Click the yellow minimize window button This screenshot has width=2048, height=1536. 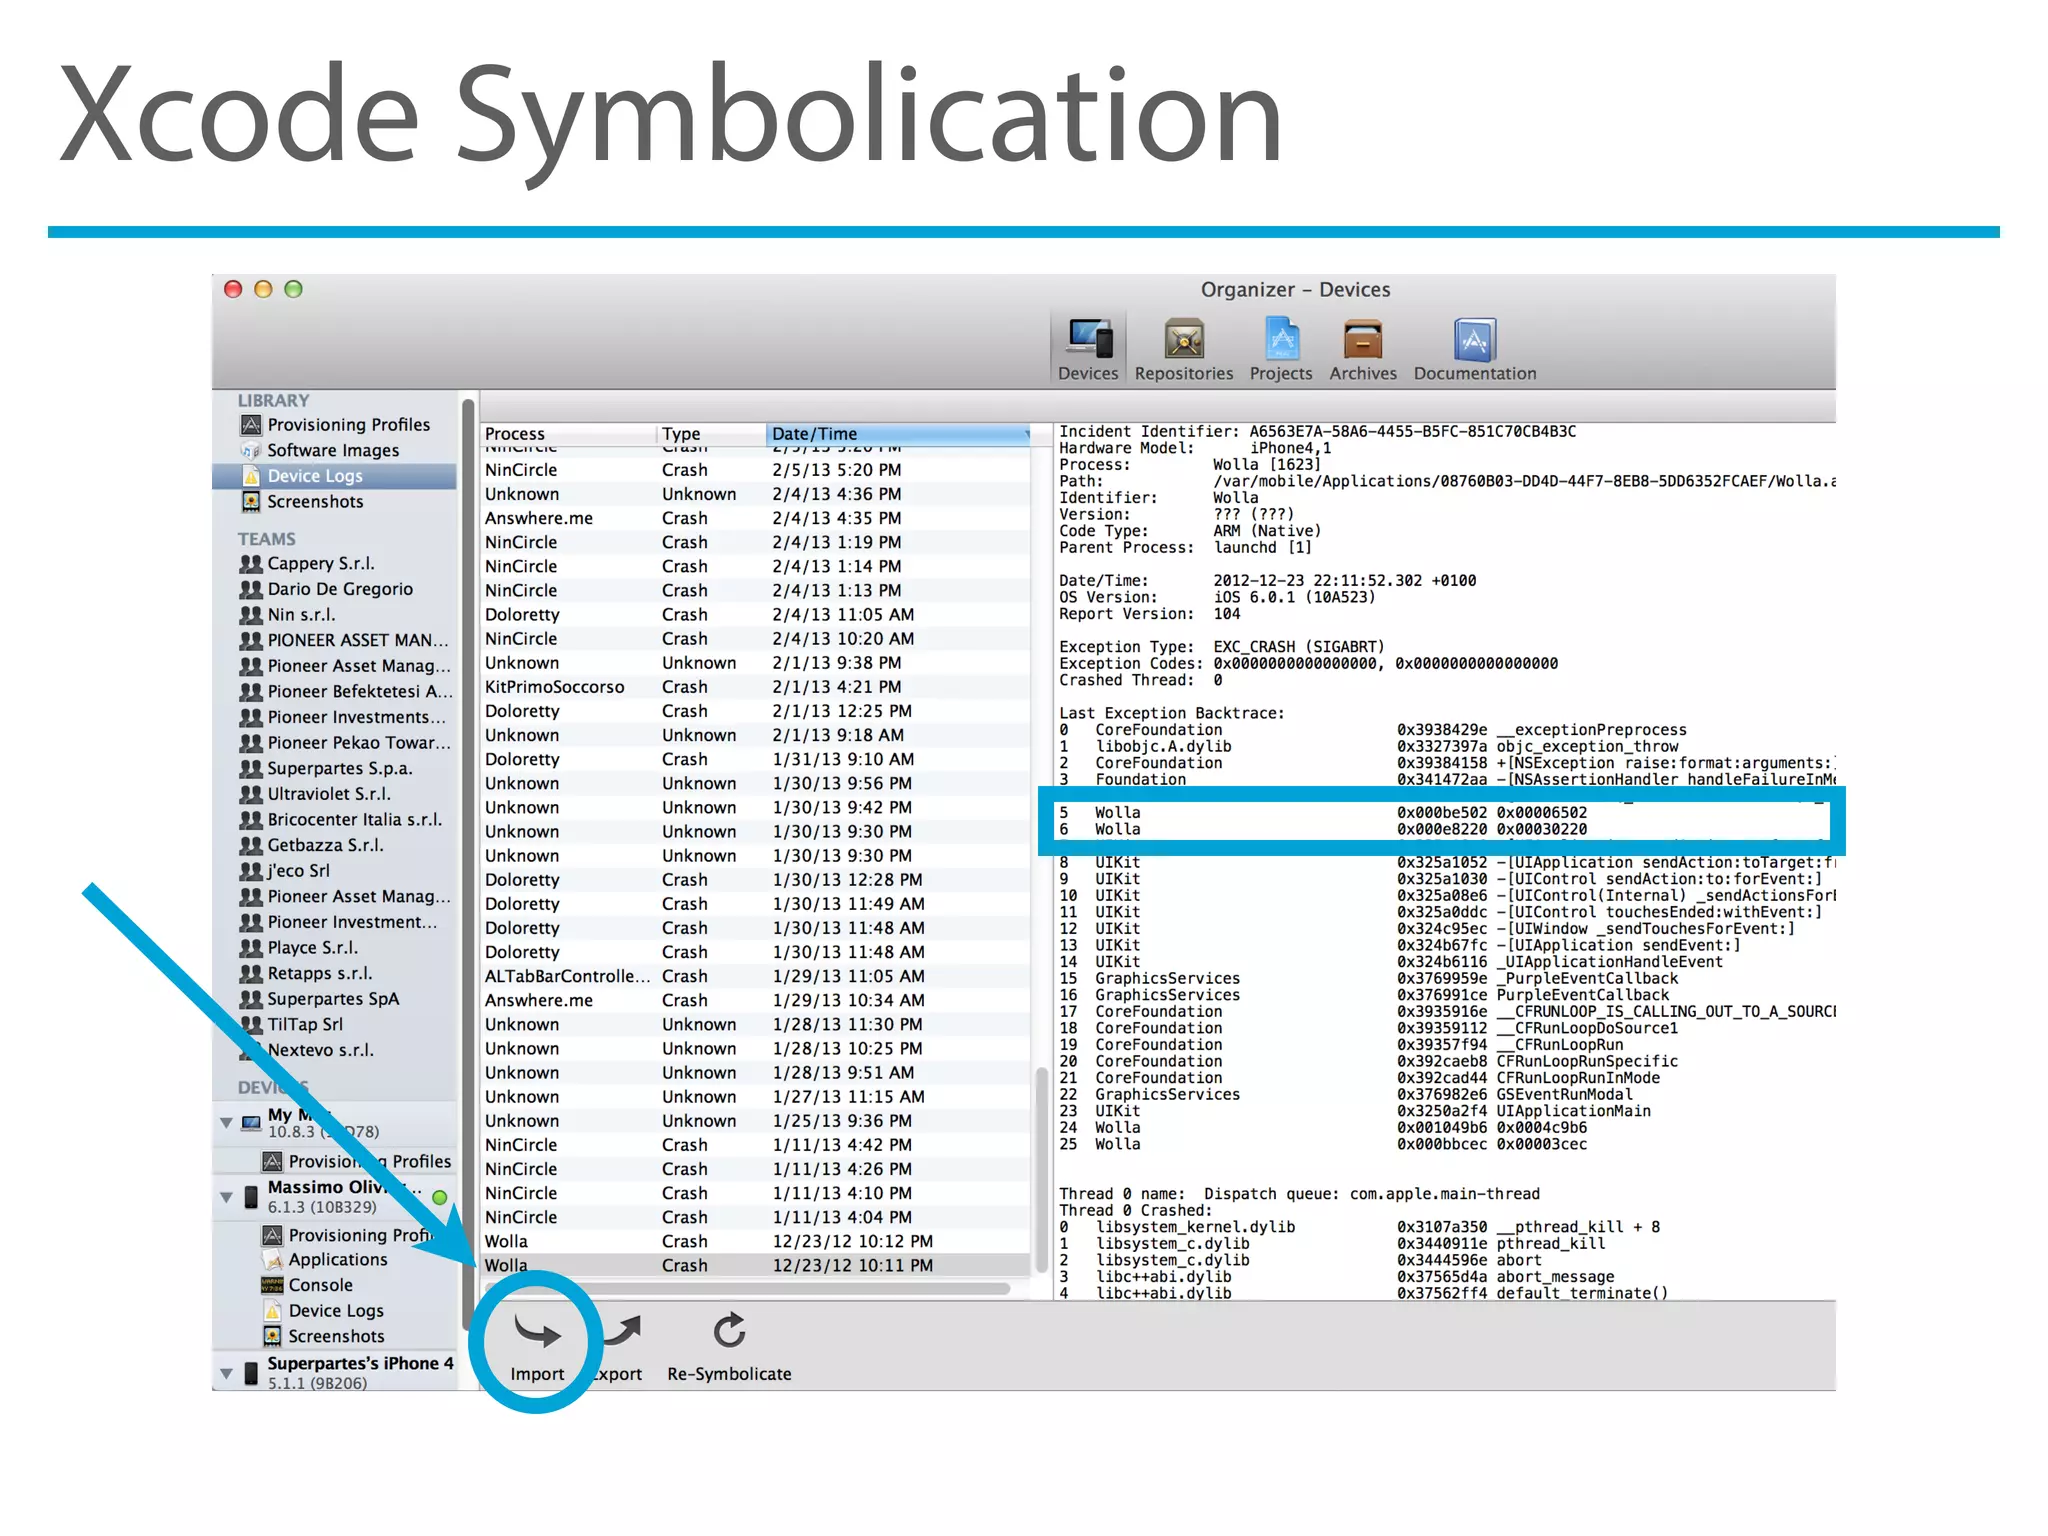263,289
